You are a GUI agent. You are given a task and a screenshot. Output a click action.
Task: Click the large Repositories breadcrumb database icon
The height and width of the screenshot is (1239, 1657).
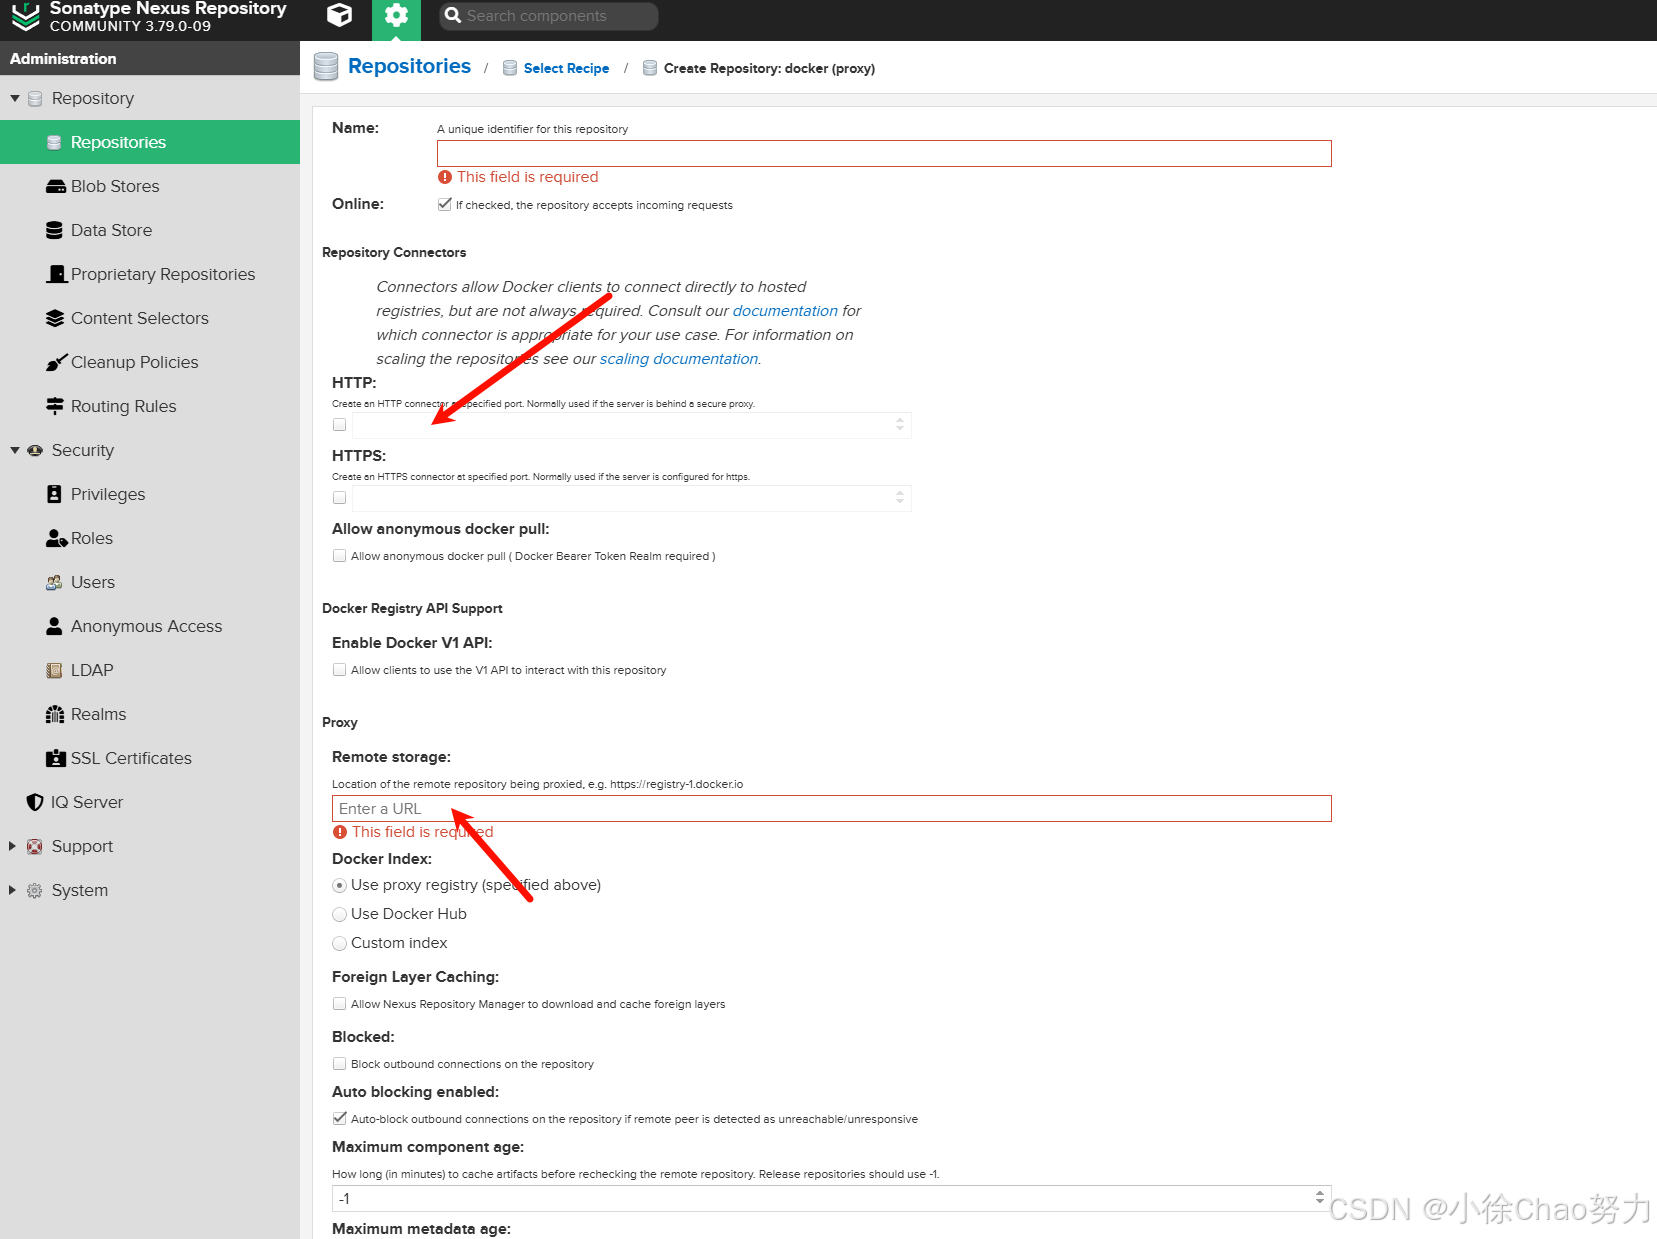pos(326,67)
